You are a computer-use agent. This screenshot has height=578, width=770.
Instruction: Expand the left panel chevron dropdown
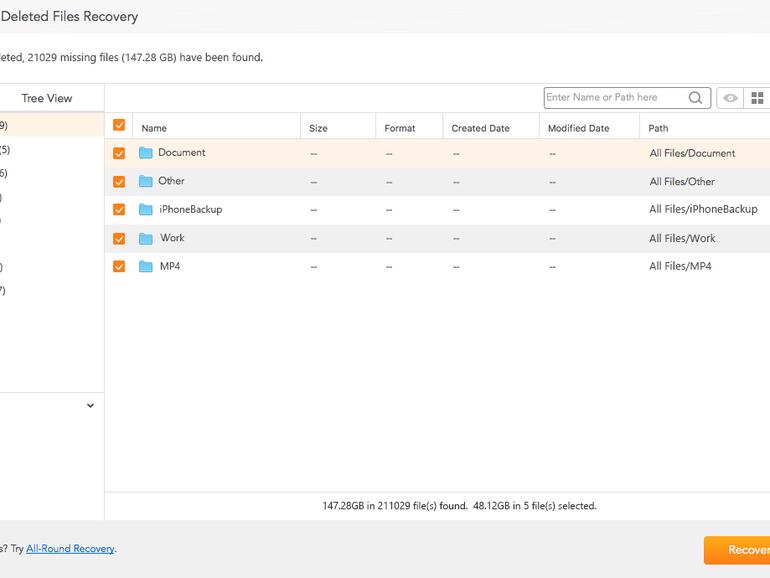click(x=90, y=406)
